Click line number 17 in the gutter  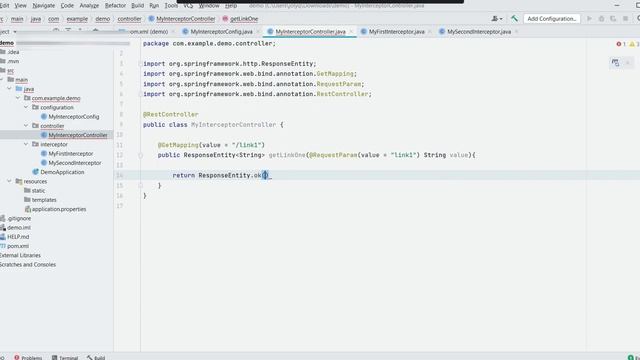(x=120, y=206)
